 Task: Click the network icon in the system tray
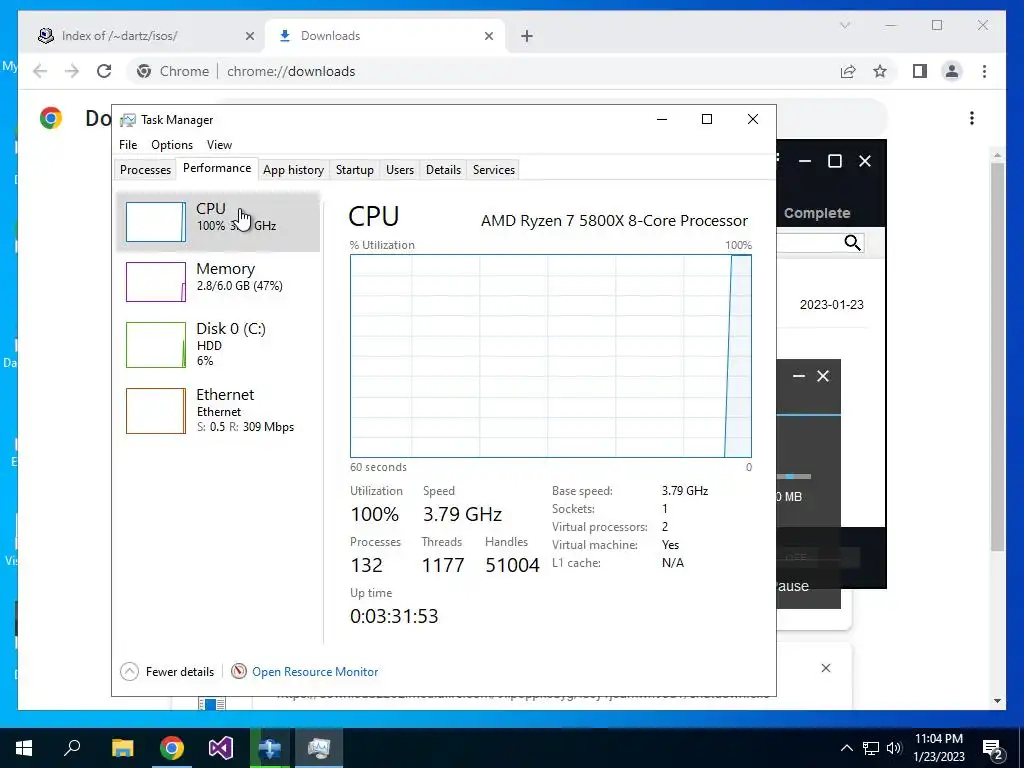click(x=871, y=748)
